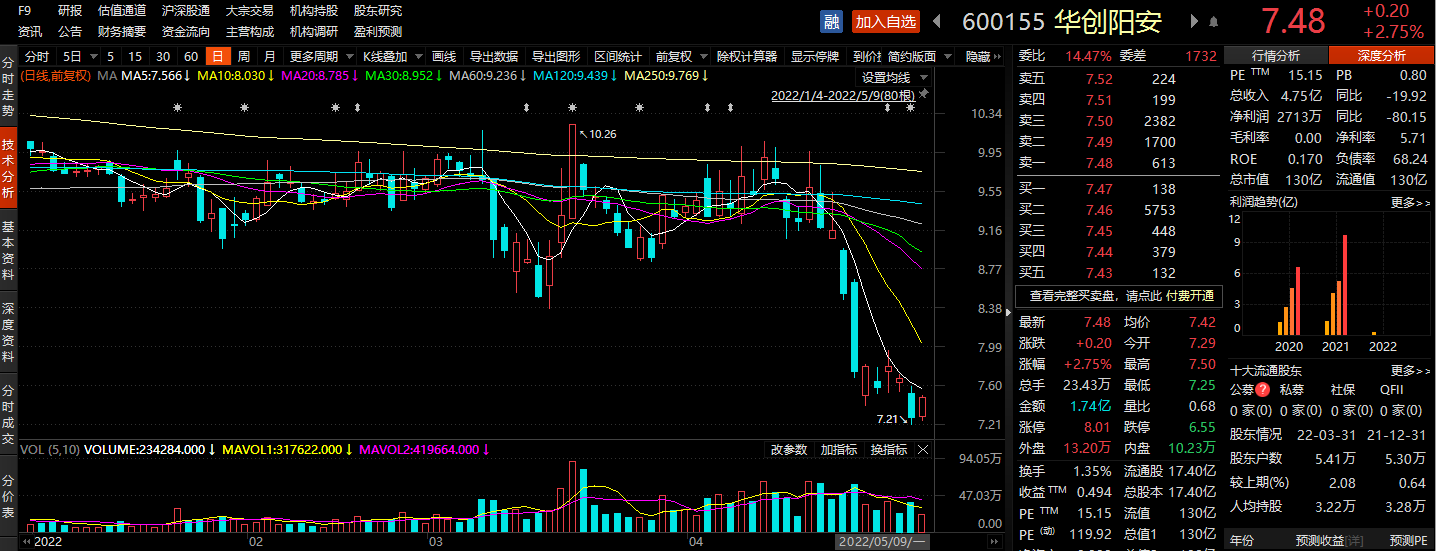Image resolution: width=1436 pixels, height=551 pixels.
Task: Click the price alert bell icon
Action: [x=1214, y=21]
